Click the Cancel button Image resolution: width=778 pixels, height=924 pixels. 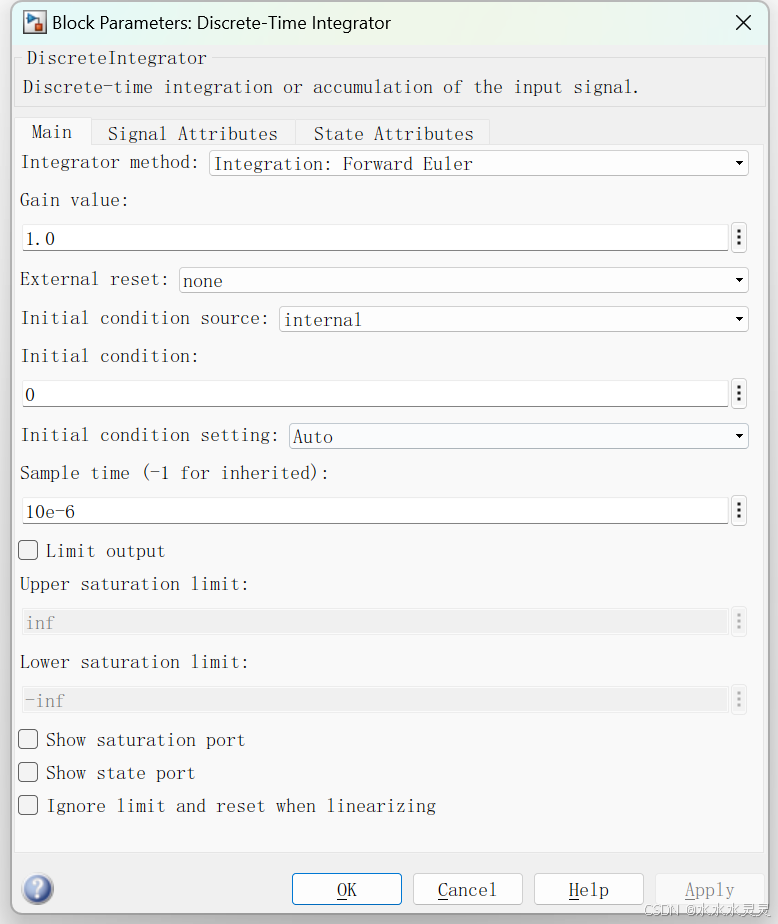pyautogui.click(x=467, y=889)
